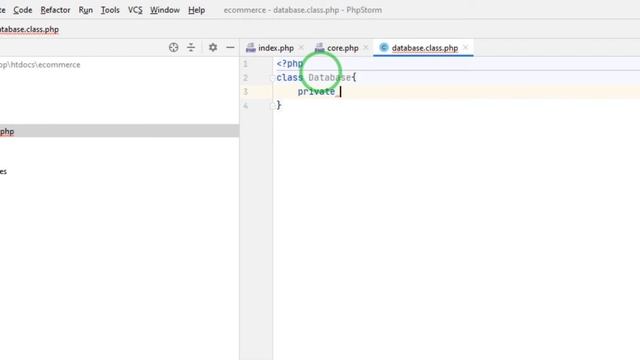Click the htdocs\ecommerce project root path
The width and height of the screenshot is (640, 360).
coord(40,65)
